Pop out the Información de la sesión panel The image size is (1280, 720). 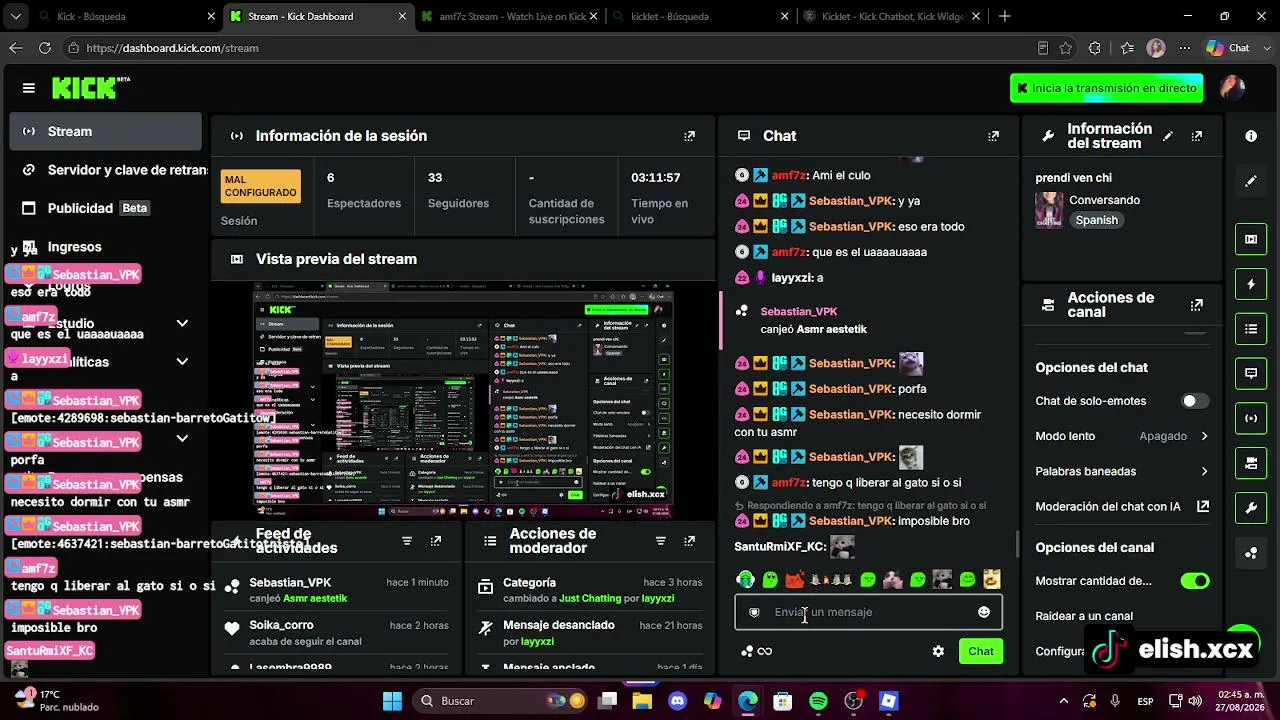pos(689,136)
